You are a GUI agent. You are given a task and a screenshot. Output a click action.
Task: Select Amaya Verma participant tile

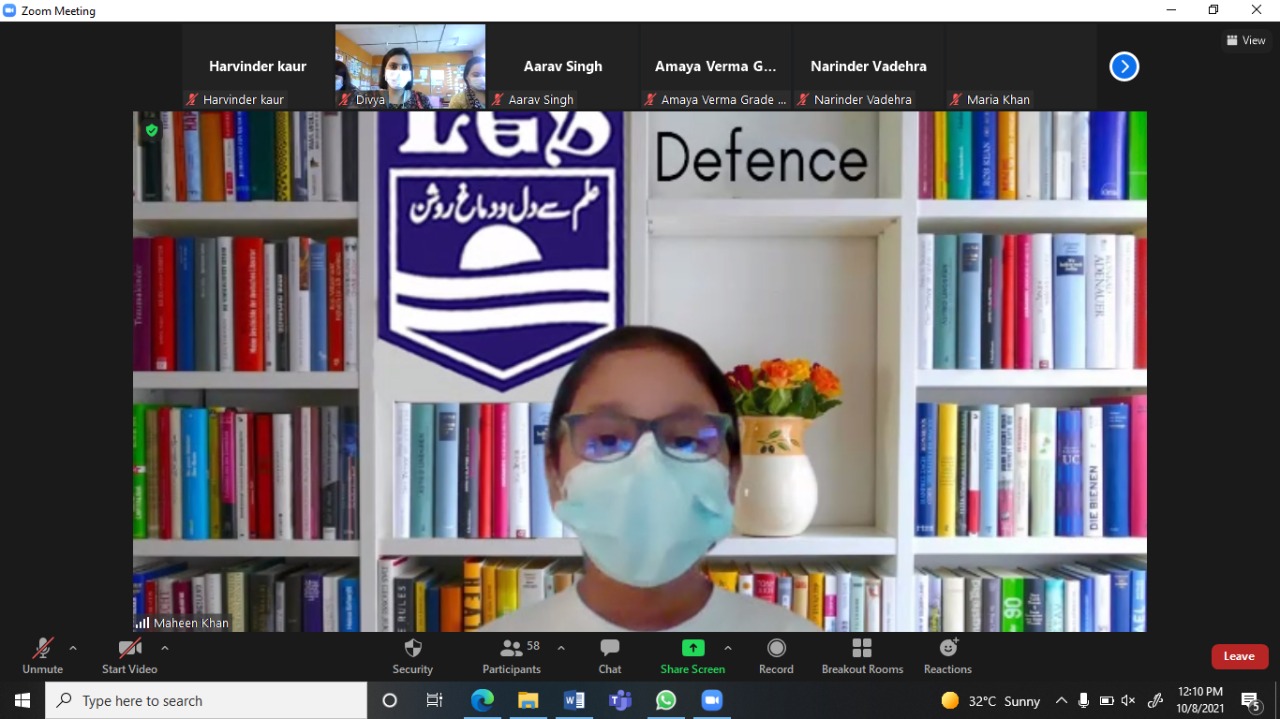[716, 66]
